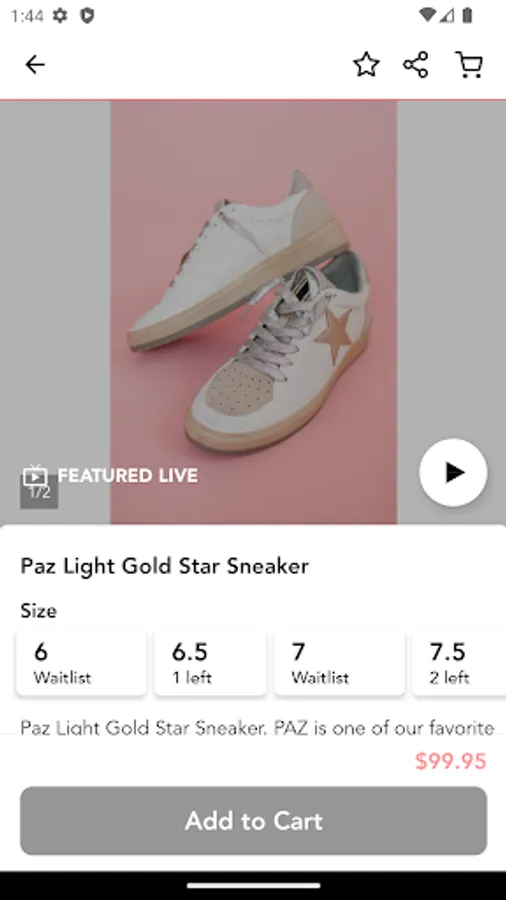Screen dimensions: 506x900
Task: Add the sneaker to cart
Action: [254, 821]
